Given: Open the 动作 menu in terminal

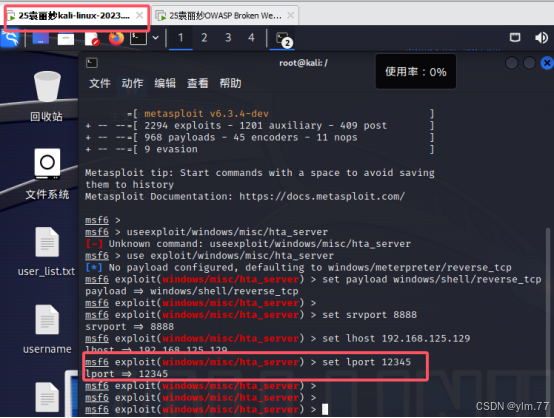Looking at the screenshot, I should [132, 83].
